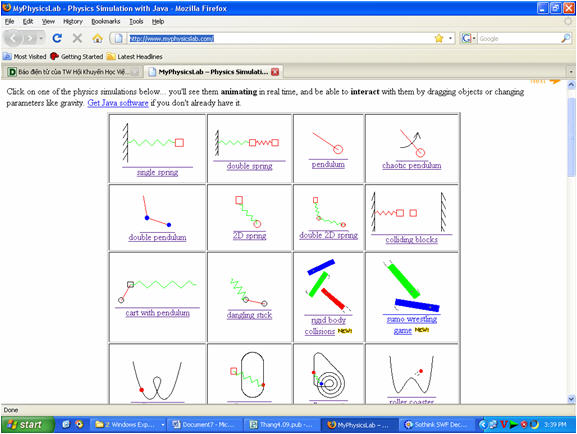577x434 pixels.
Task: Click the Windows Start button
Action: tap(28, 425)
